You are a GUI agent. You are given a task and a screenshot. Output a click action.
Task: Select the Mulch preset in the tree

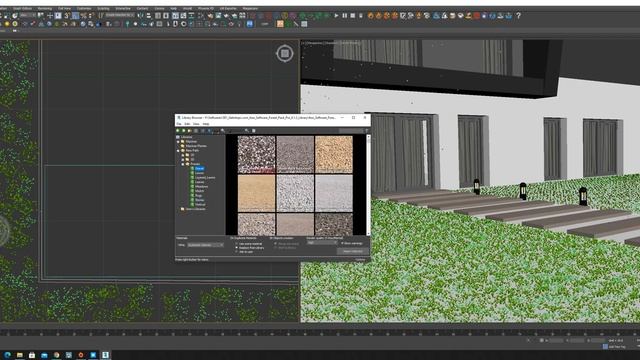pyautogui.click(x=200, y=191)
